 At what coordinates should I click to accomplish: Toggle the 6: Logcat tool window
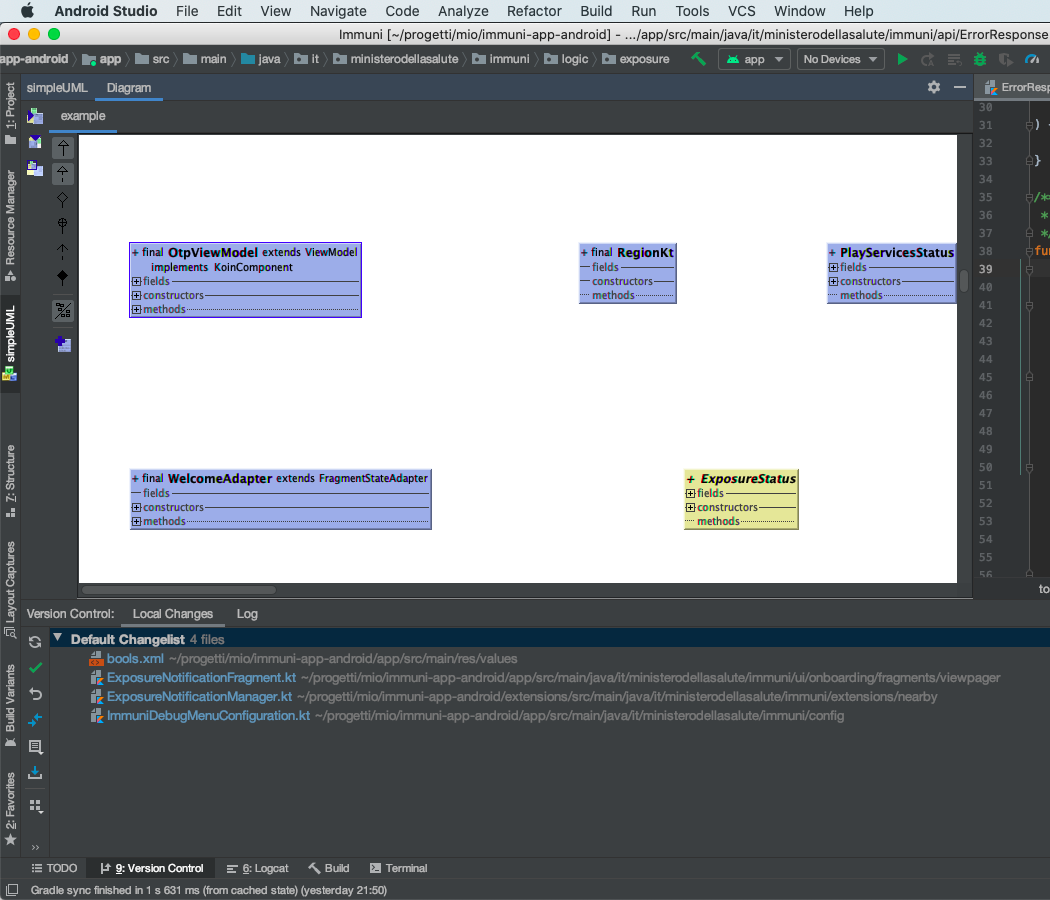click(258, 868)
